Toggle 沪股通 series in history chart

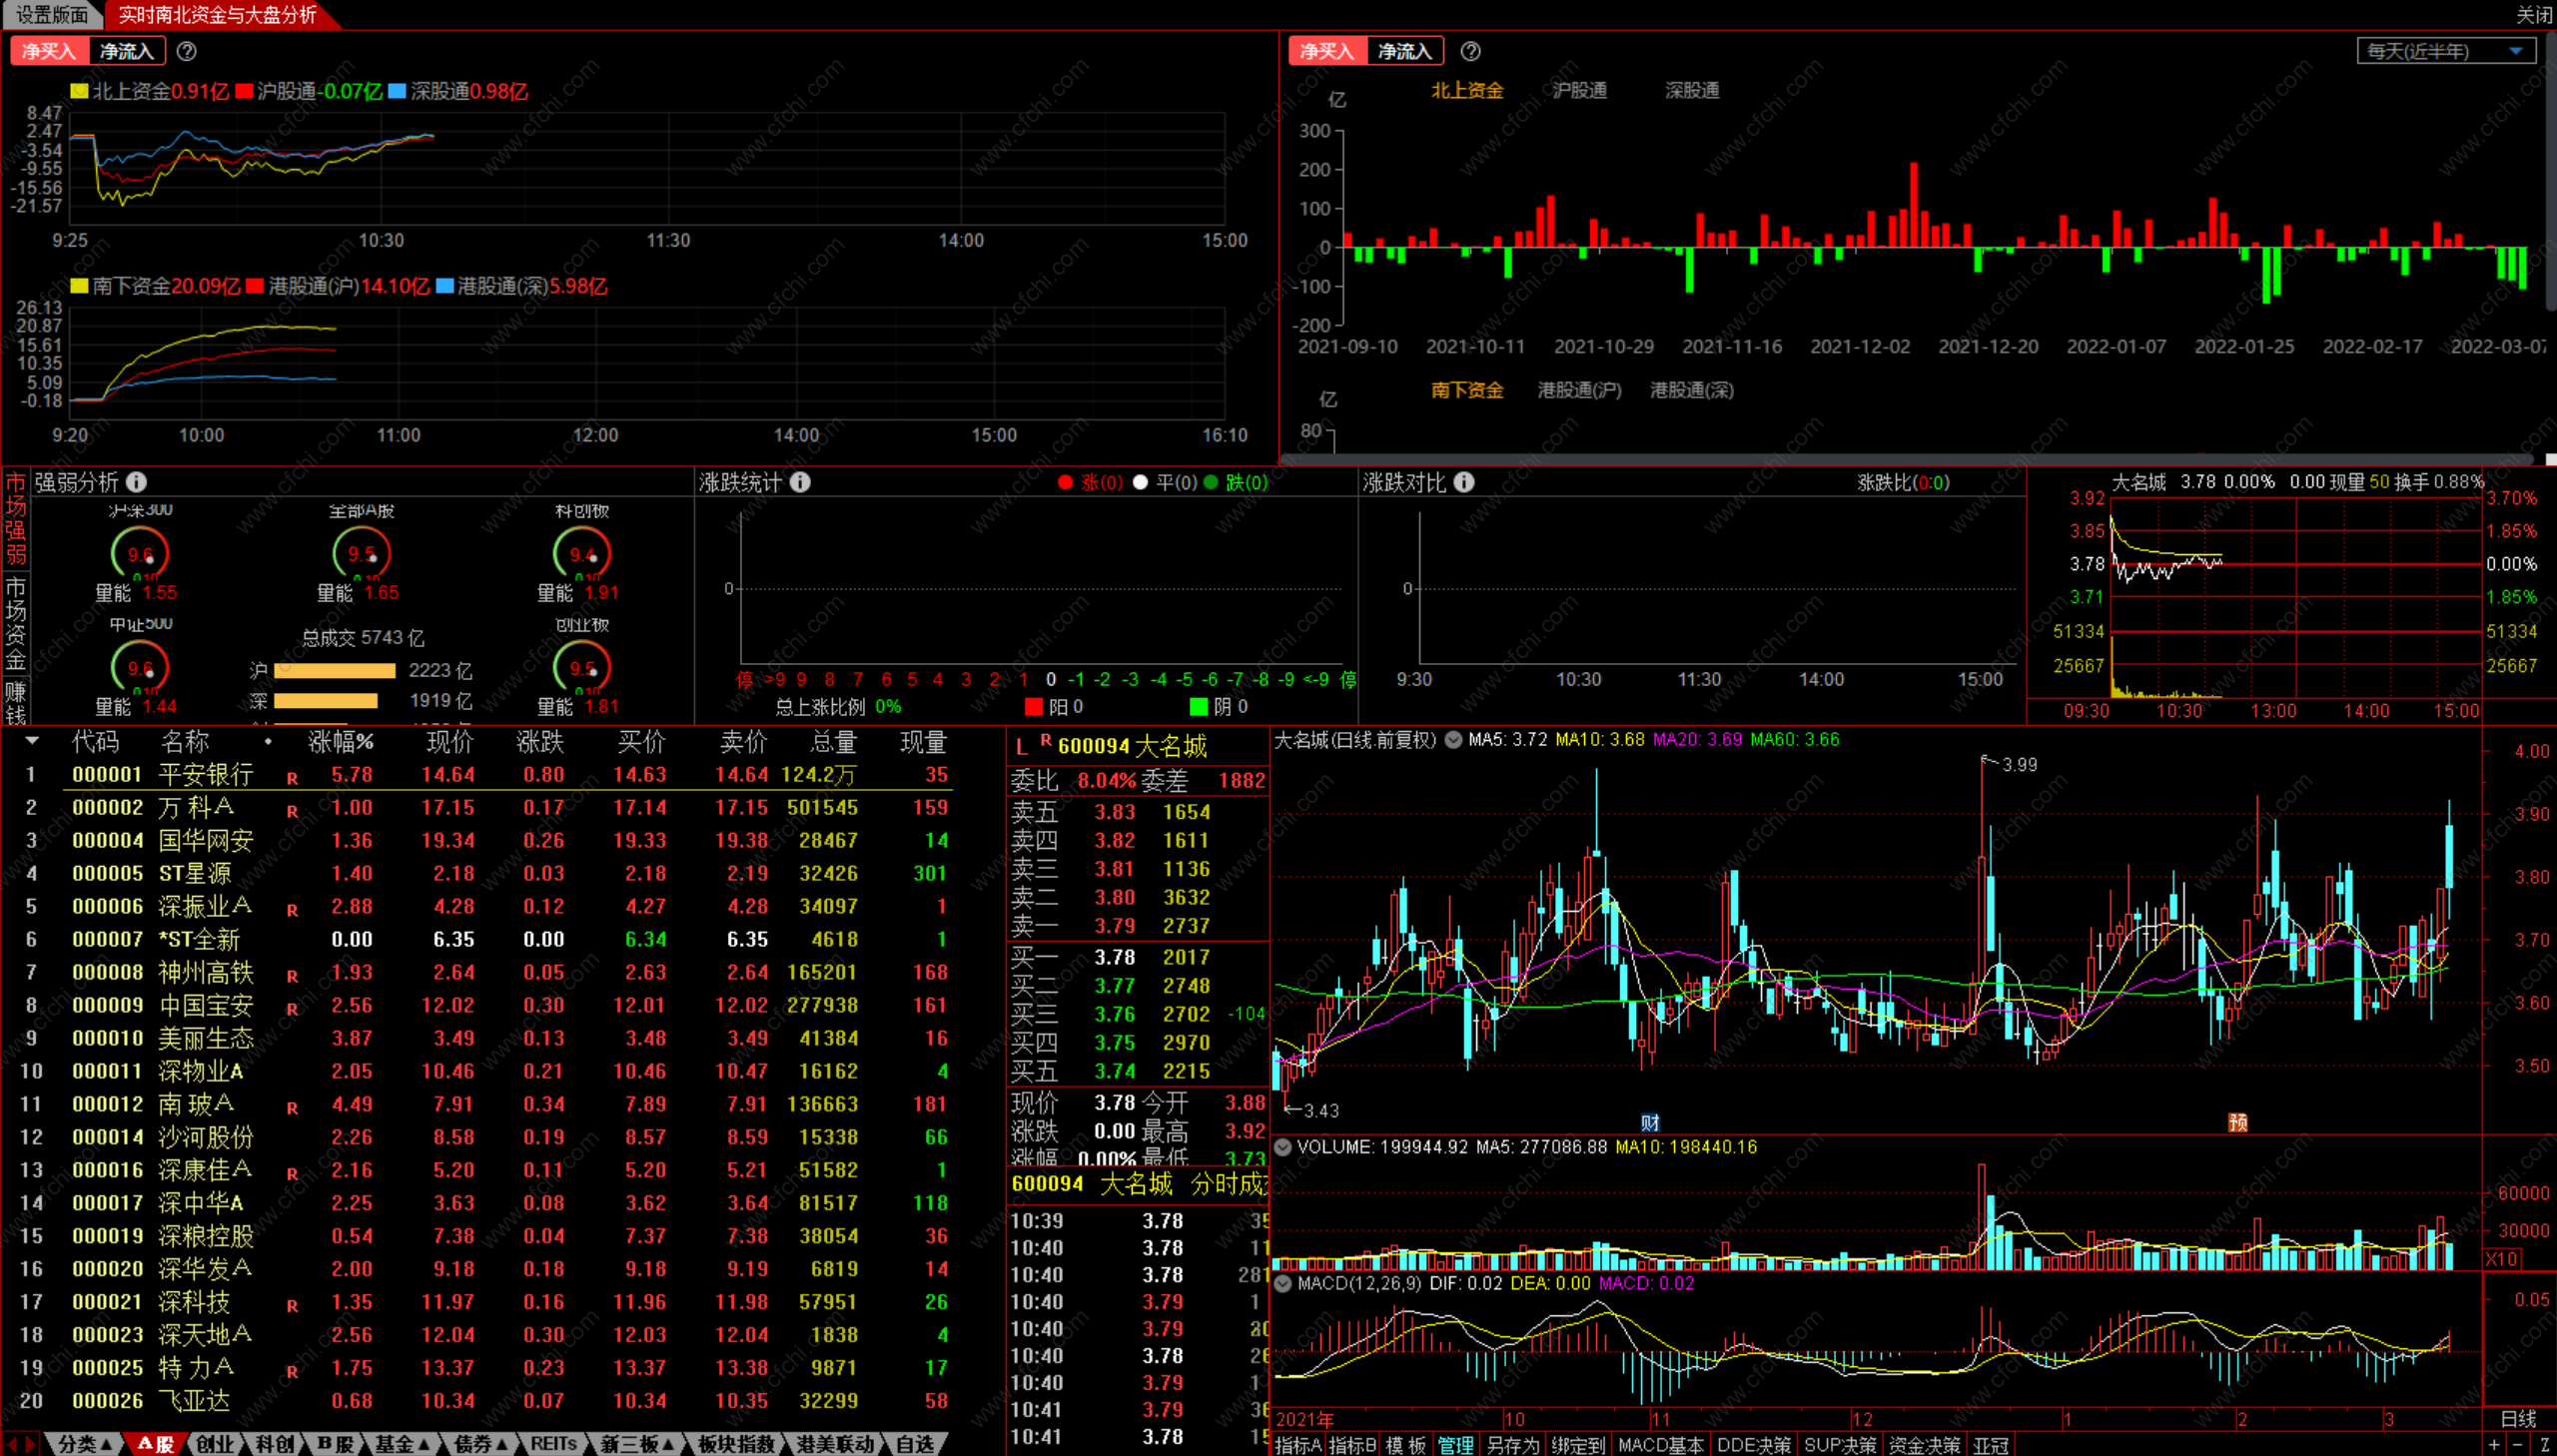[1579, 90]
